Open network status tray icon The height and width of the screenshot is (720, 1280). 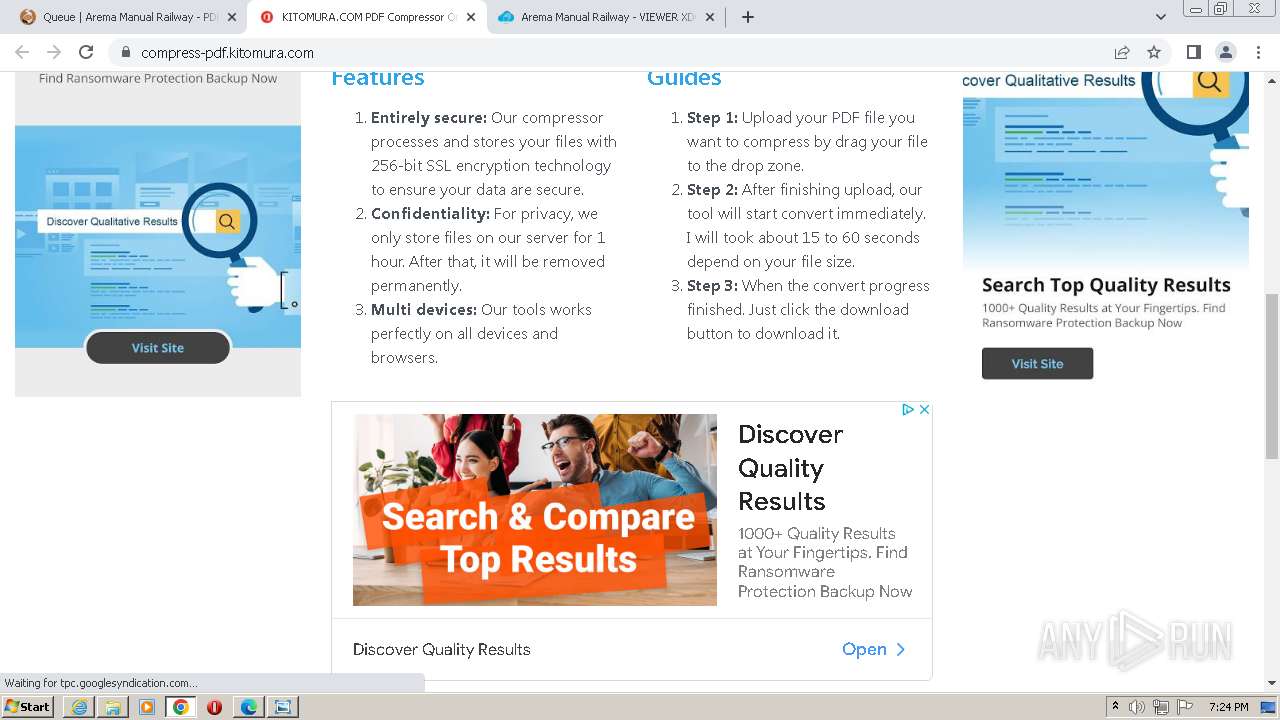click(x=1161, y=707)
